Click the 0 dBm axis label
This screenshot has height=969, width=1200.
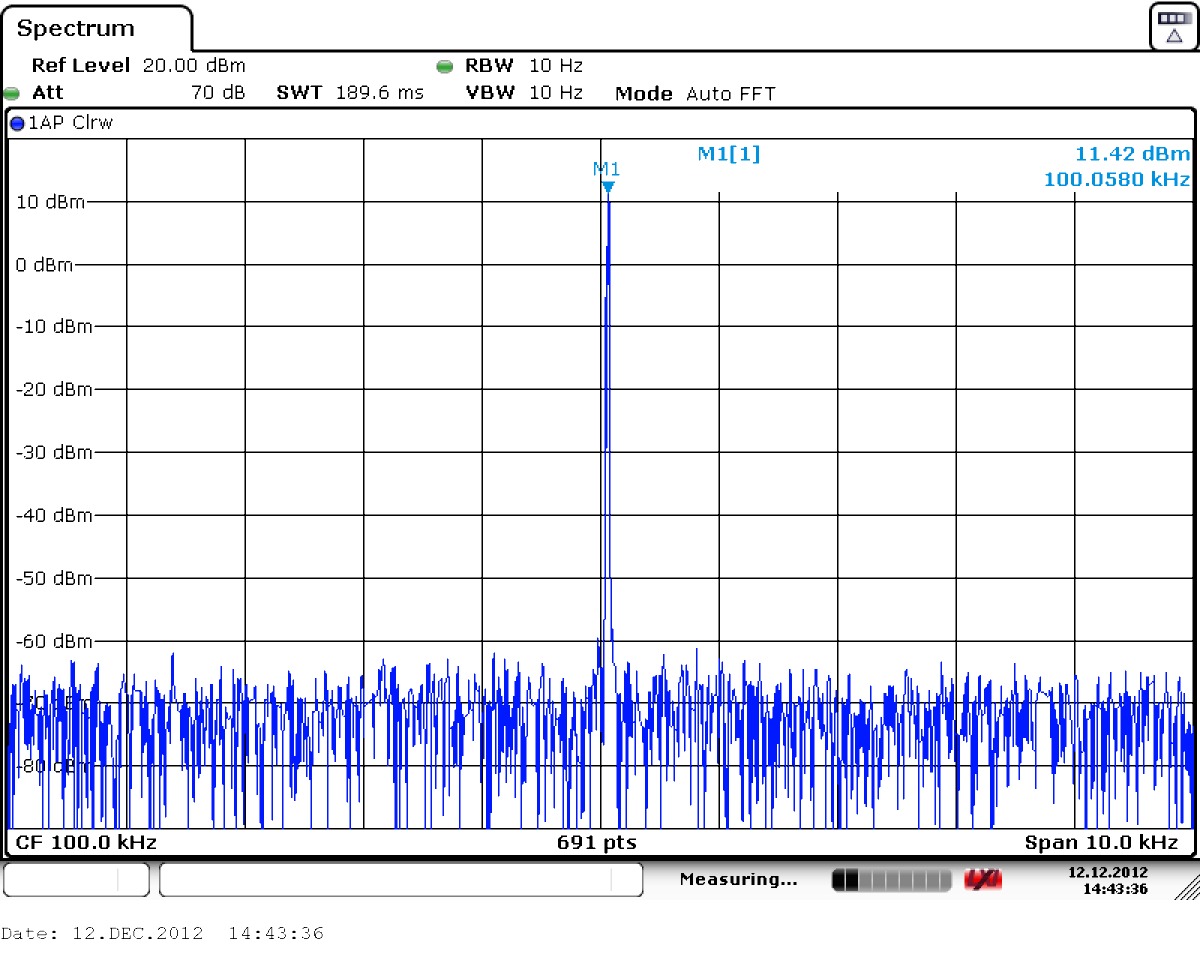tap(45, 265)
